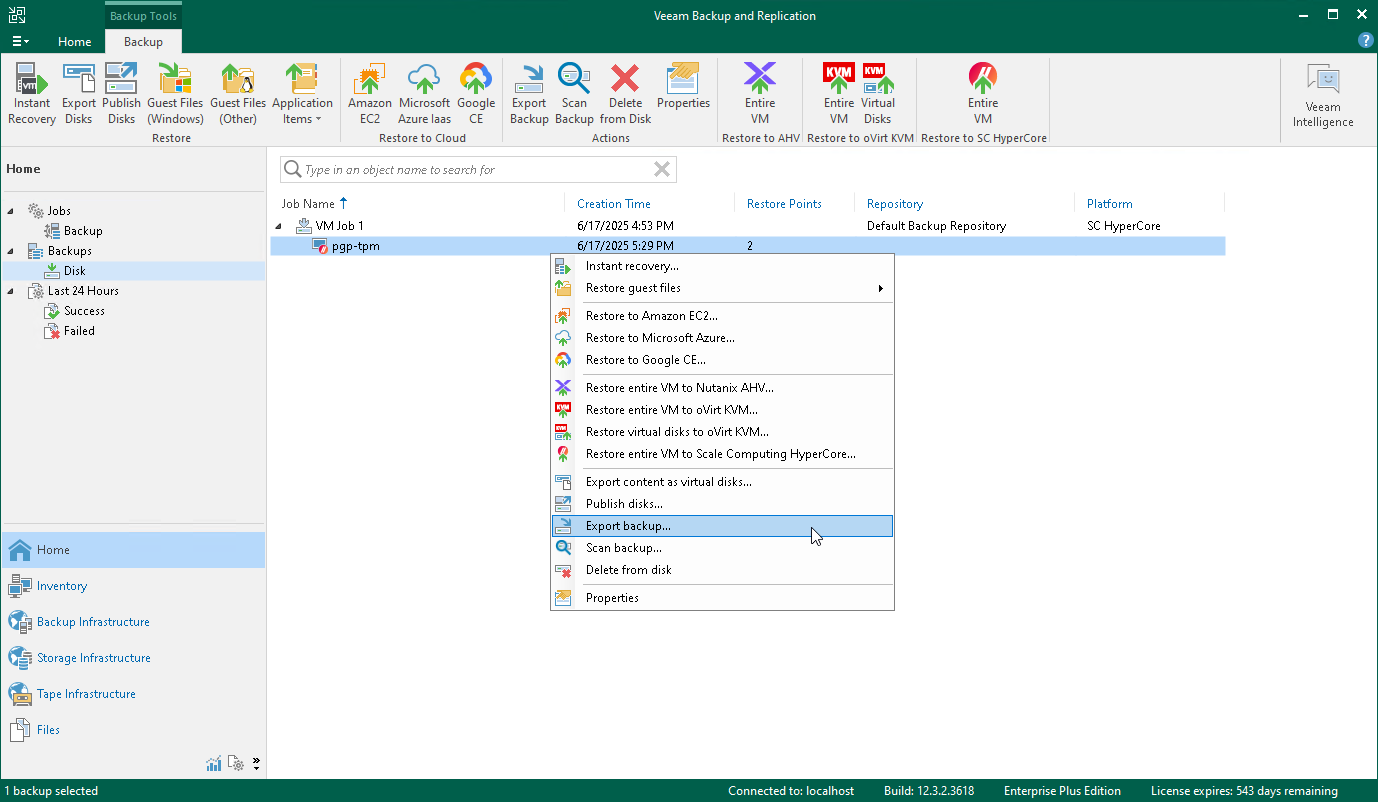The width and height of the screenshot is (1378, 802).
Task: Select the Backup ribbon tab
Action: (x=143, y=42)
